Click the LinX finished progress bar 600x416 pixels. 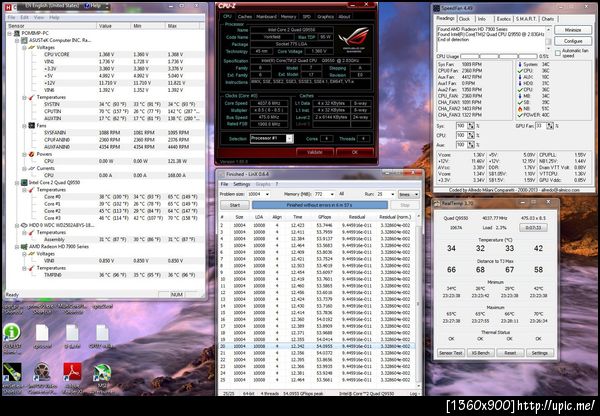[320, 205]
